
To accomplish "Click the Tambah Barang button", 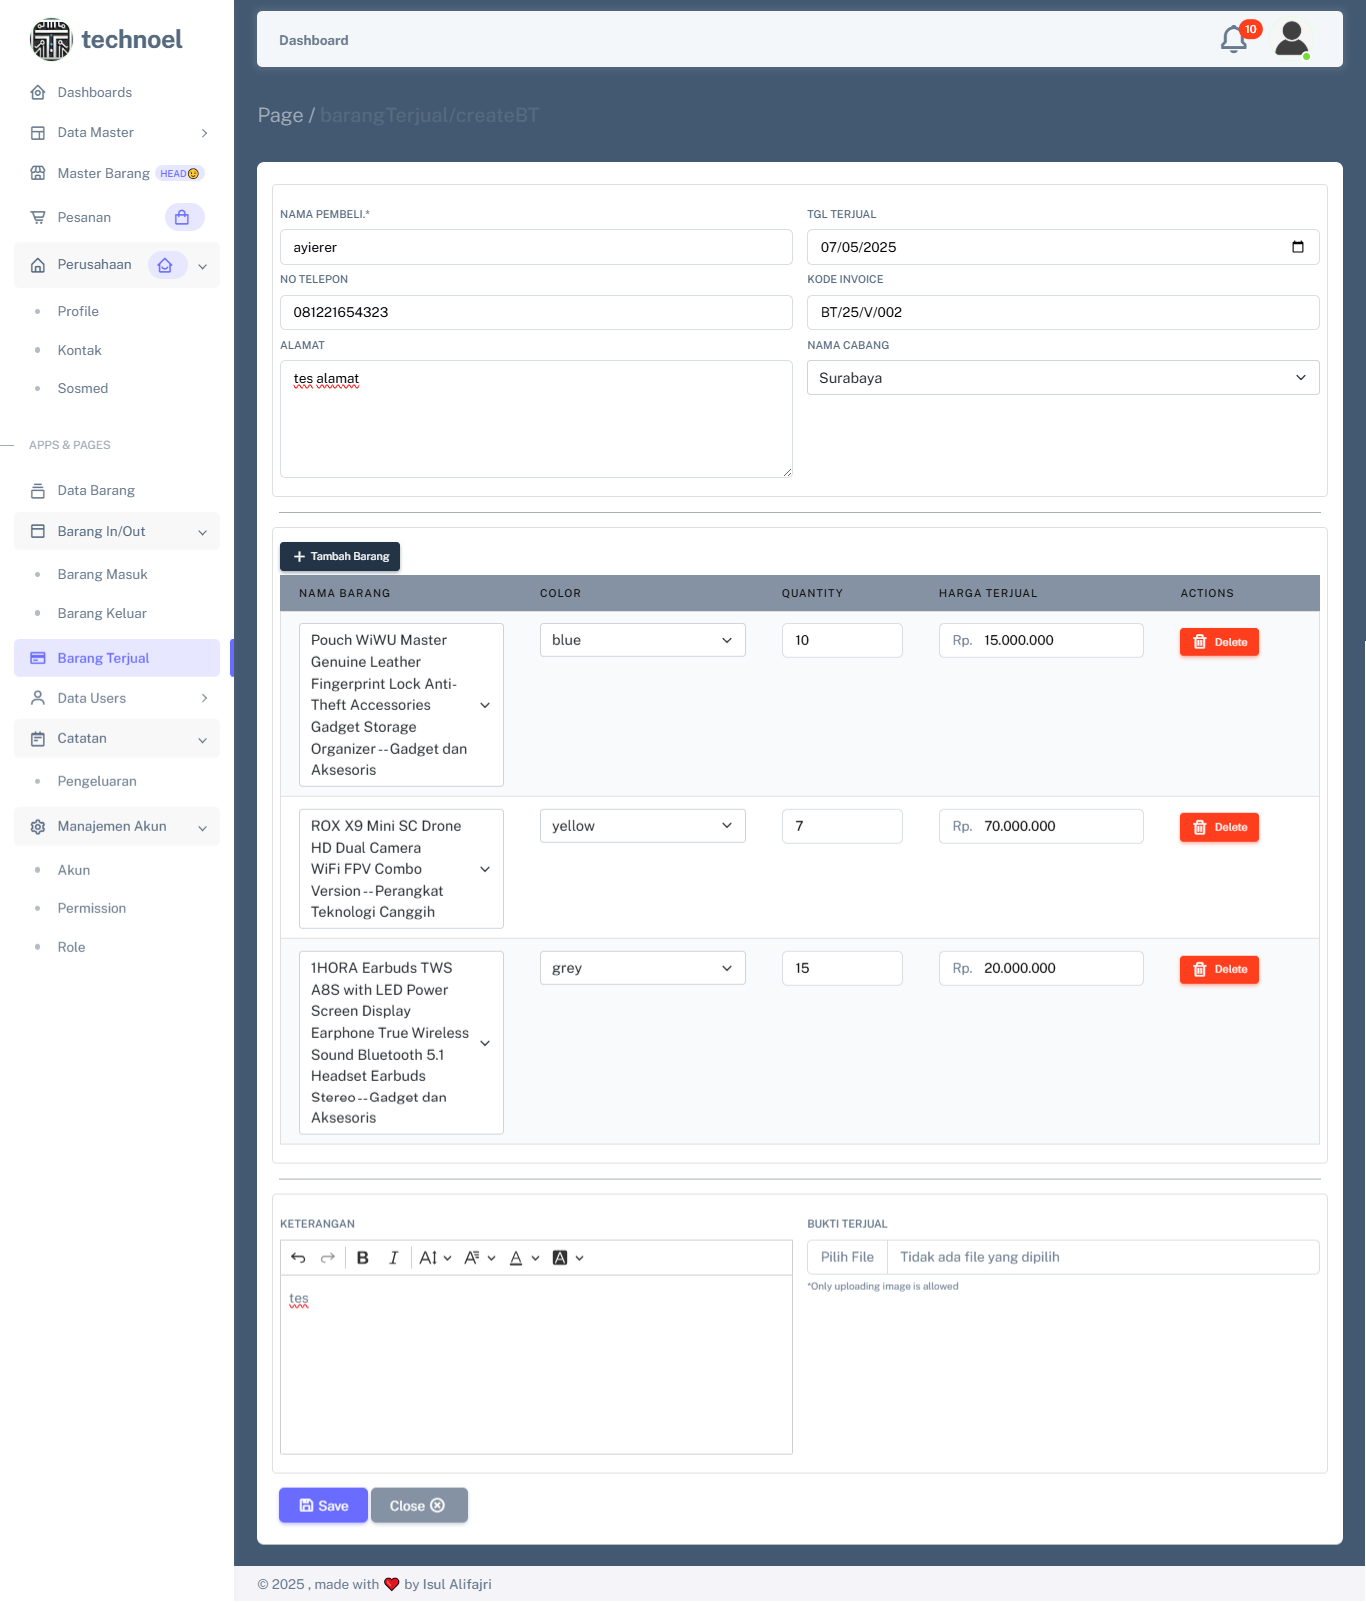I will [x=340, y=557].
